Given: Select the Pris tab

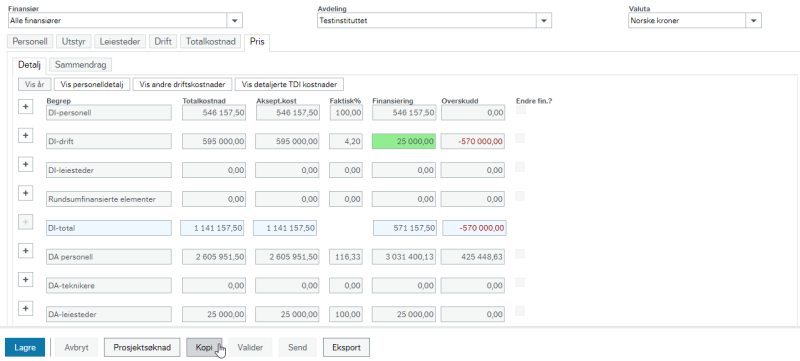Looking at the screenshot, I should tap(257, 42).
